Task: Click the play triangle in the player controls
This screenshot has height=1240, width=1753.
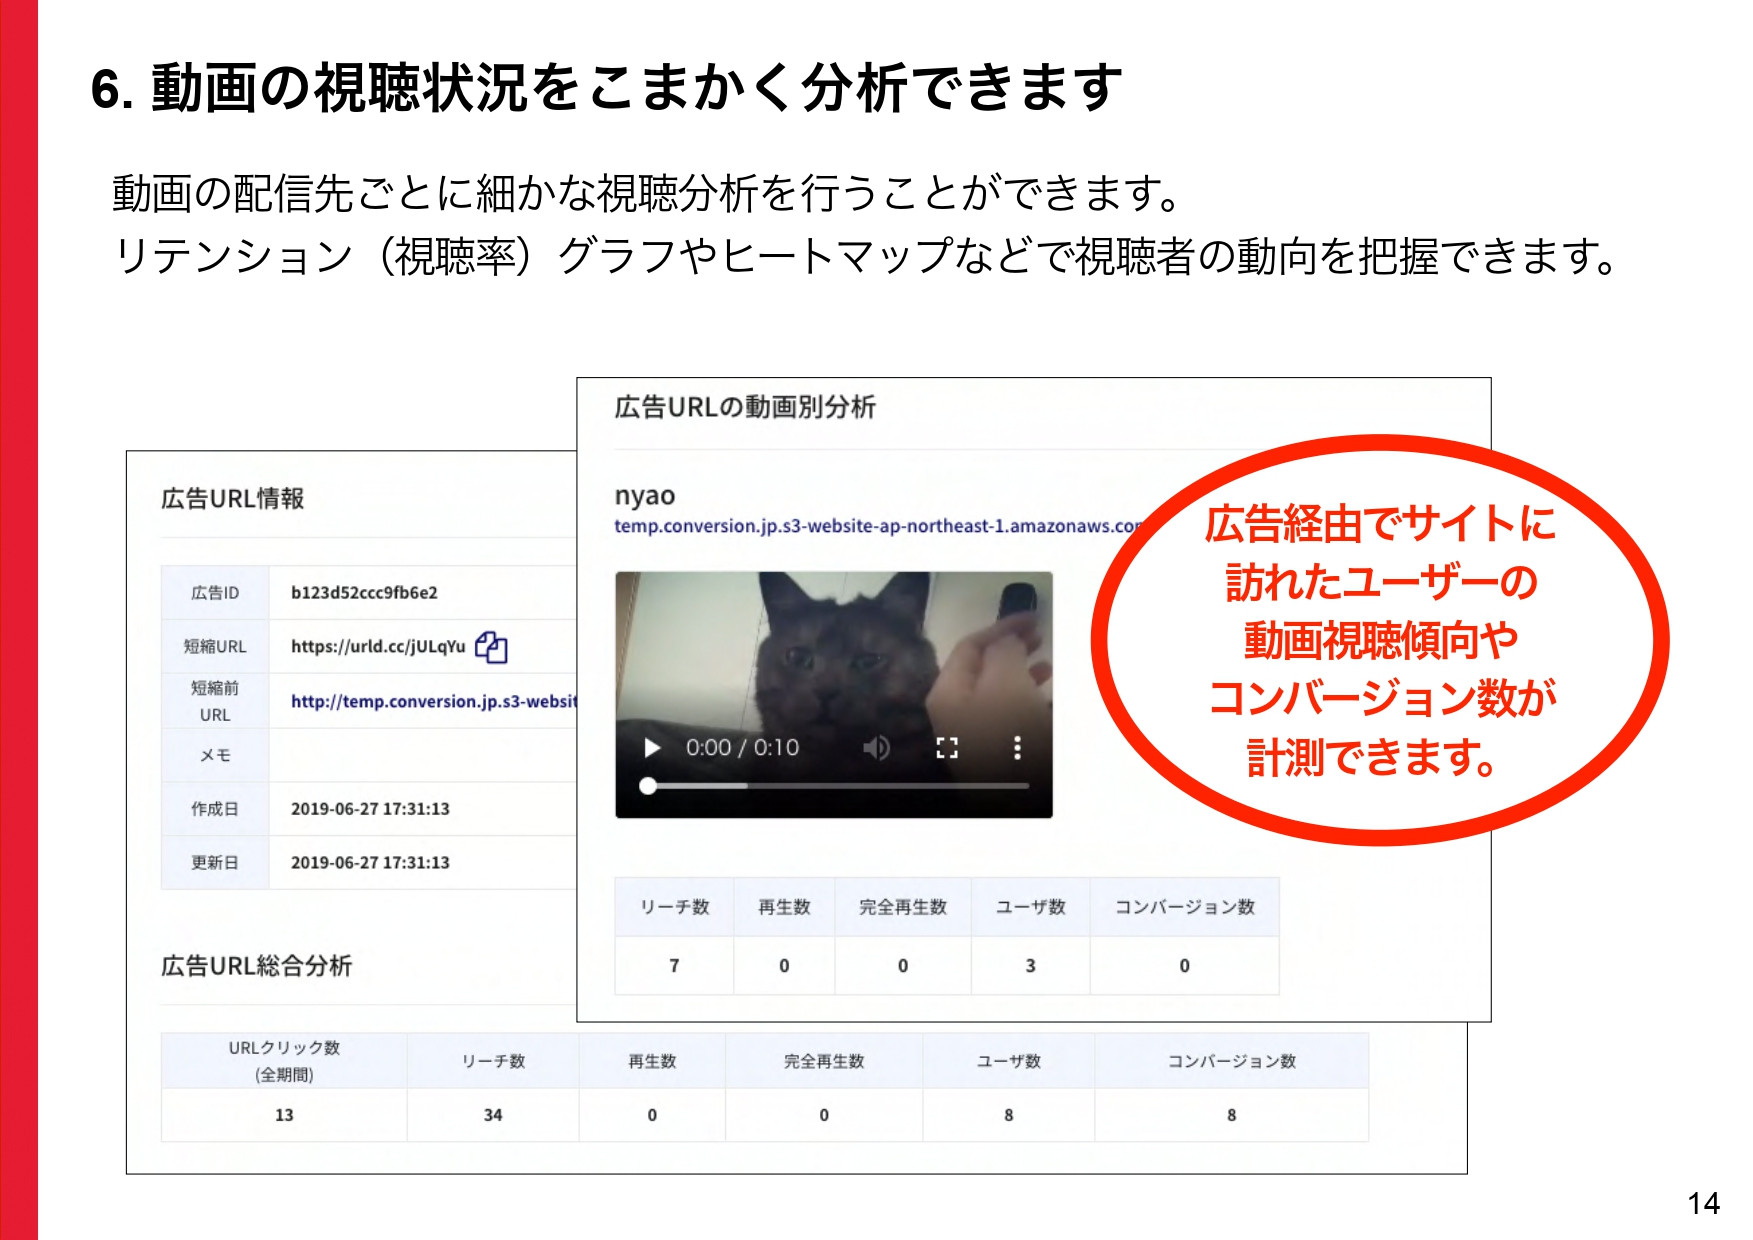Action: tap(651, 746)
